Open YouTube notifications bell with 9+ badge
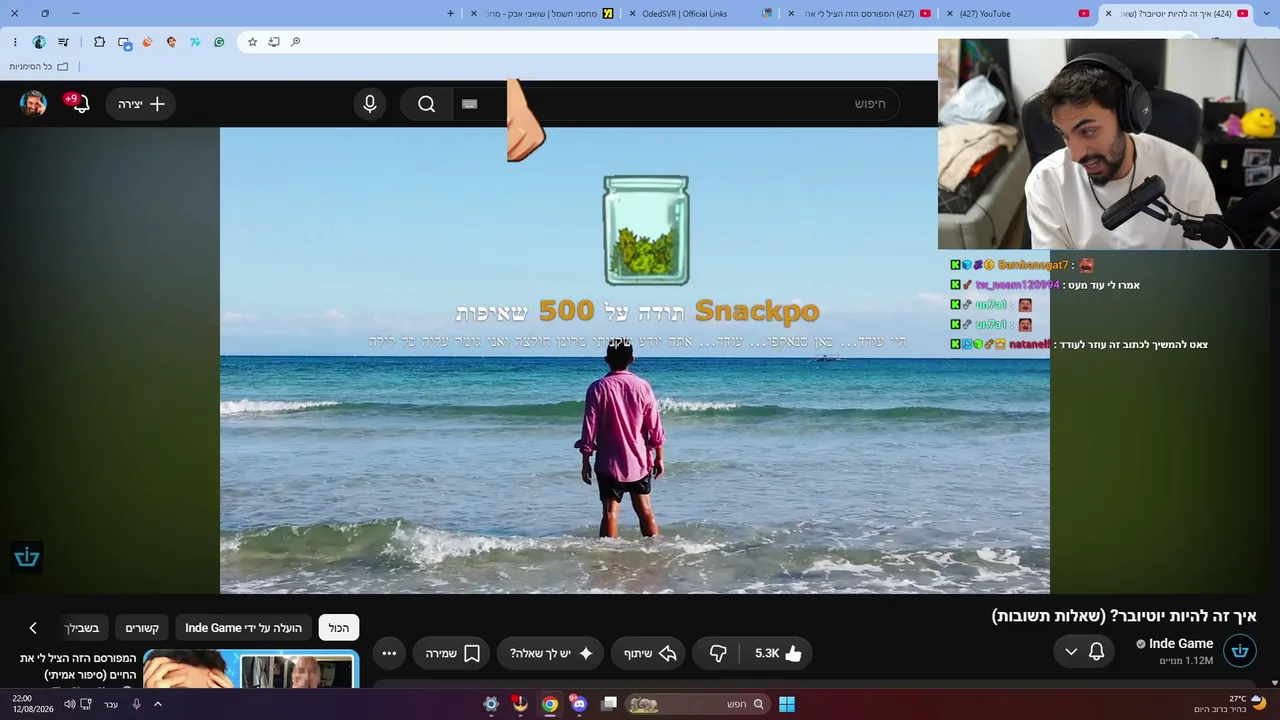 pos(80,104)
